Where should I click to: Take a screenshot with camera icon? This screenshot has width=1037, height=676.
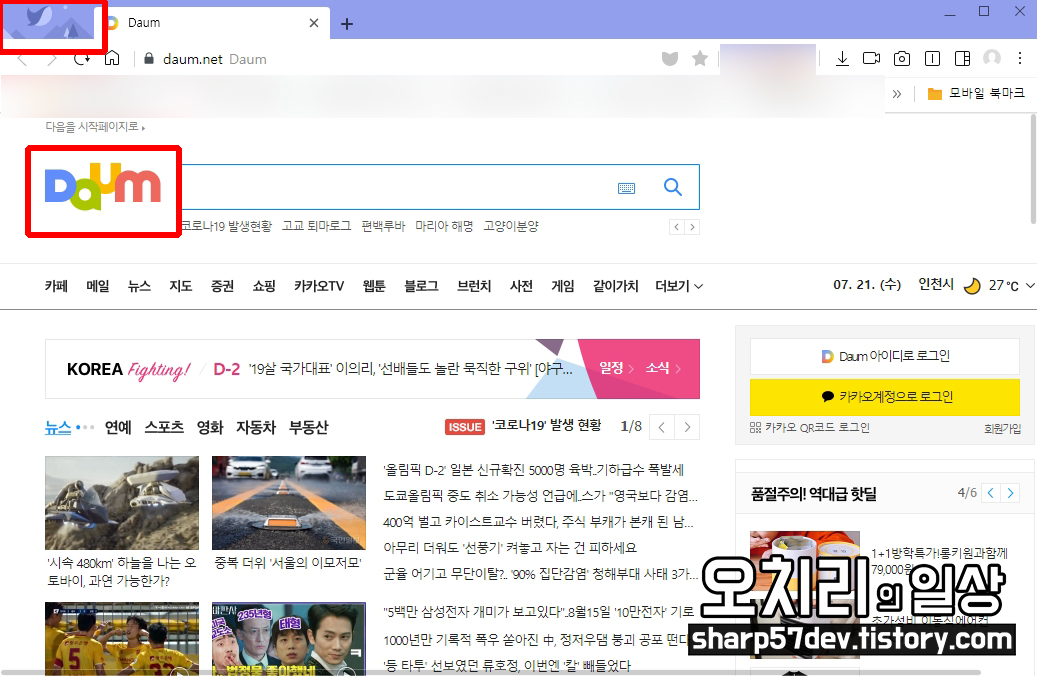pyautogui.click(x=901, y=59)
